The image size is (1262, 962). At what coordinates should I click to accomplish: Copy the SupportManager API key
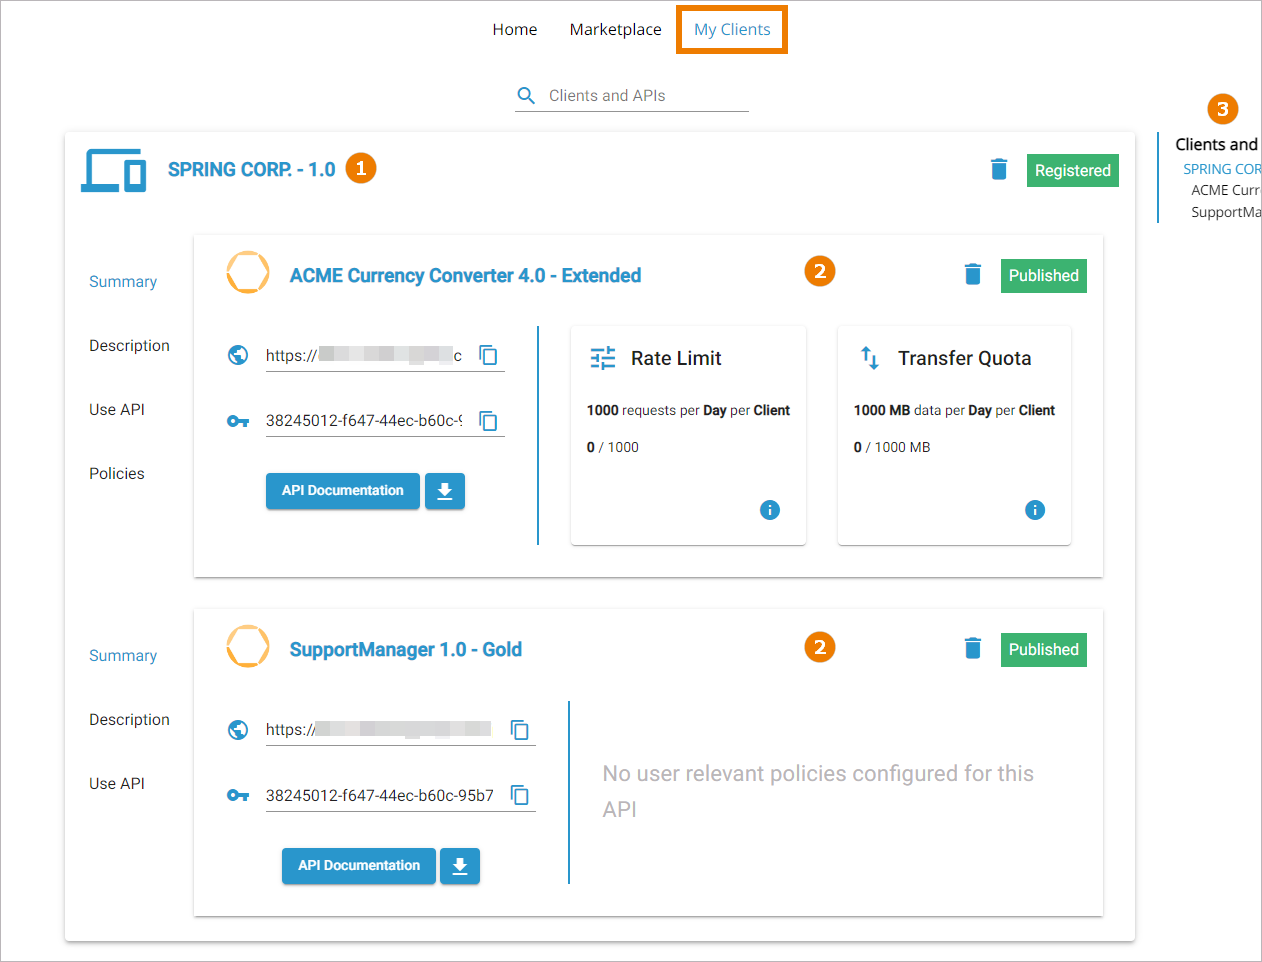(x=520, y=795)
